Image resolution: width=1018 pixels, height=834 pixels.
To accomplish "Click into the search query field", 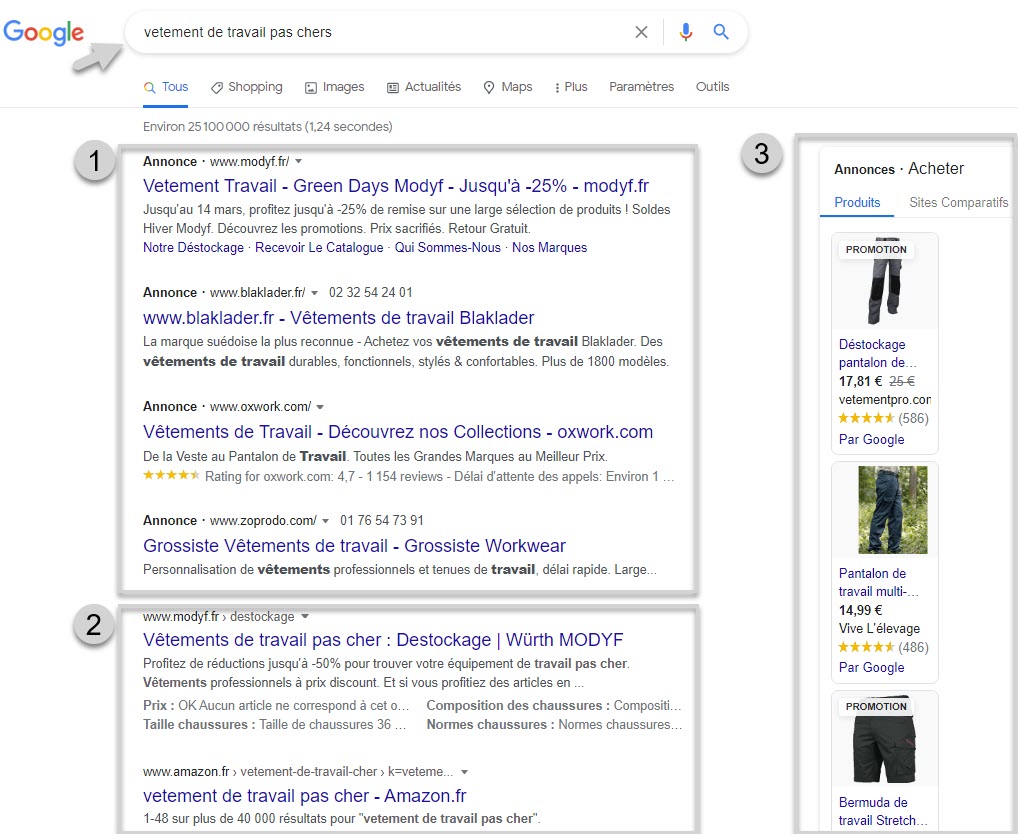I will pos(383,32).
